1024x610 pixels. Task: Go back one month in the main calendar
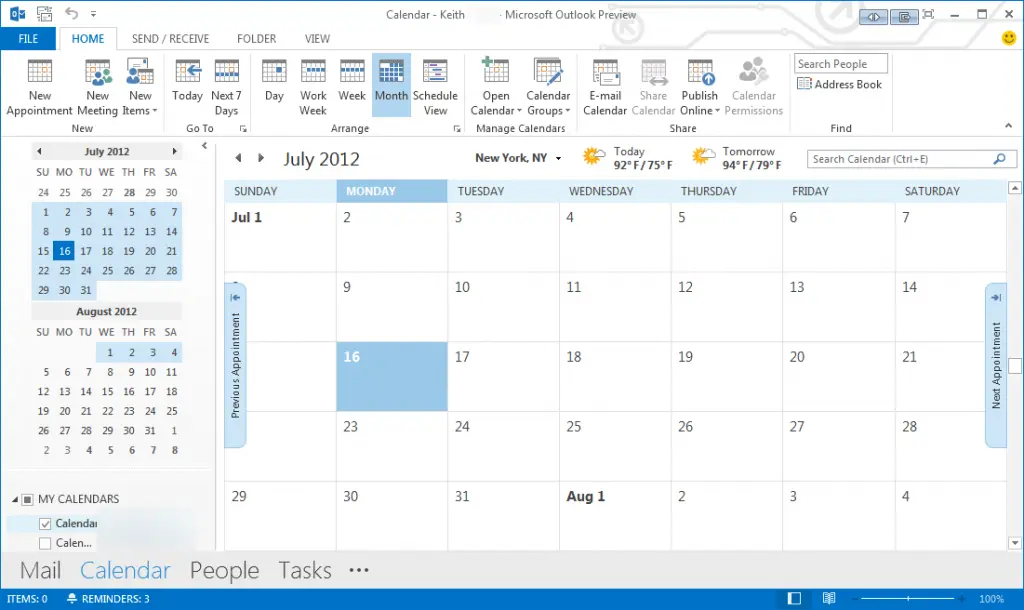(x=238, y=157)
